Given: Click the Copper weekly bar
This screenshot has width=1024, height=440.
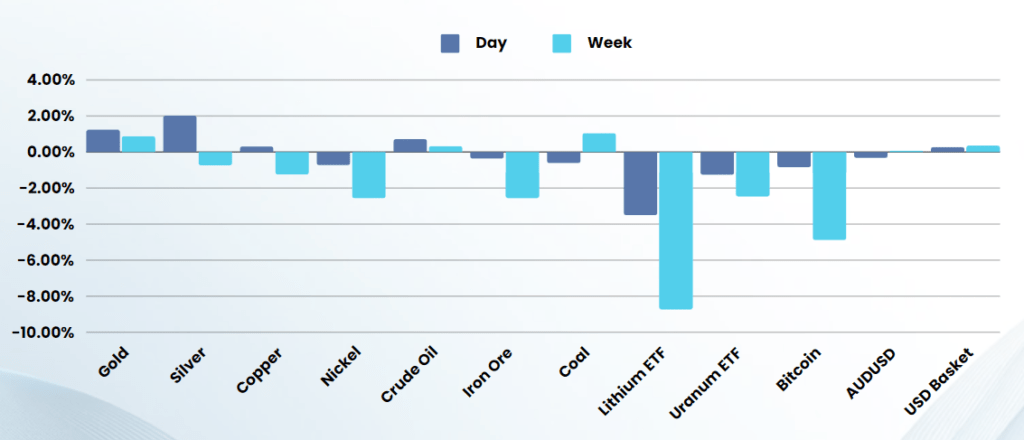Looking at the screenshot, I should click(292, 163).
